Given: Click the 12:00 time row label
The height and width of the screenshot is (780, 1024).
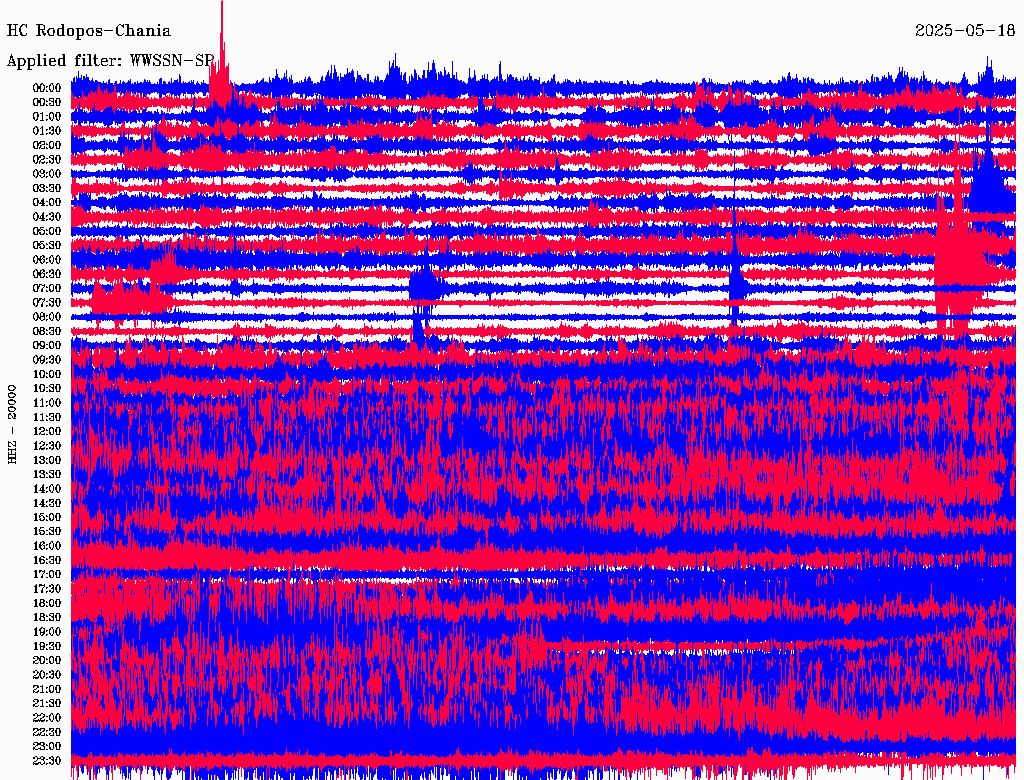Looking at the screenshot, I should [47, 431].
